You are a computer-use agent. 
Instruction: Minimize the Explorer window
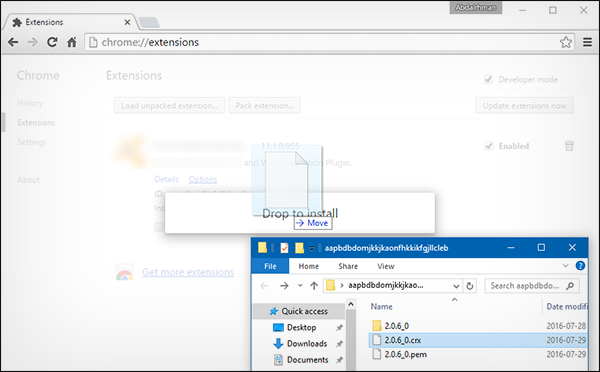(x=511, y=248)
